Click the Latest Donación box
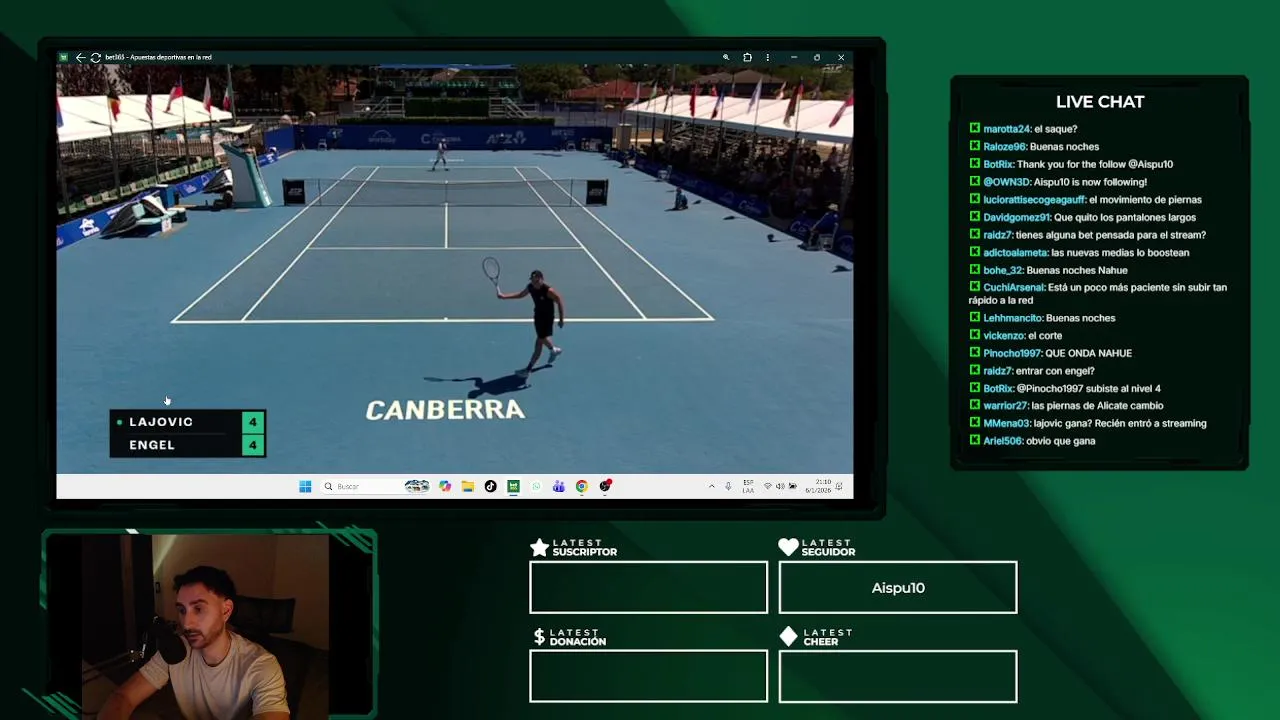The height and width of the screenshot is (720, 1280). (648, 676)
